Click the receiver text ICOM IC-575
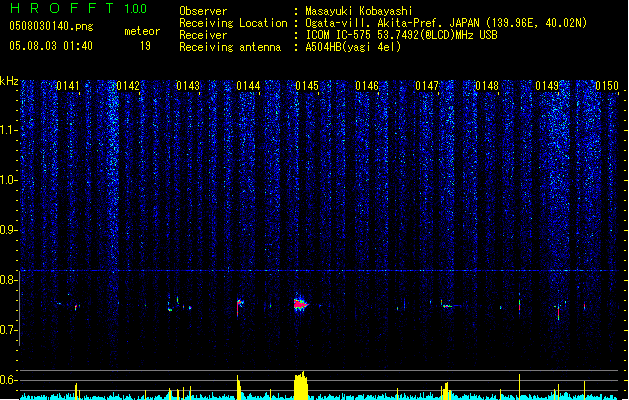 click(x=340, y=35)
